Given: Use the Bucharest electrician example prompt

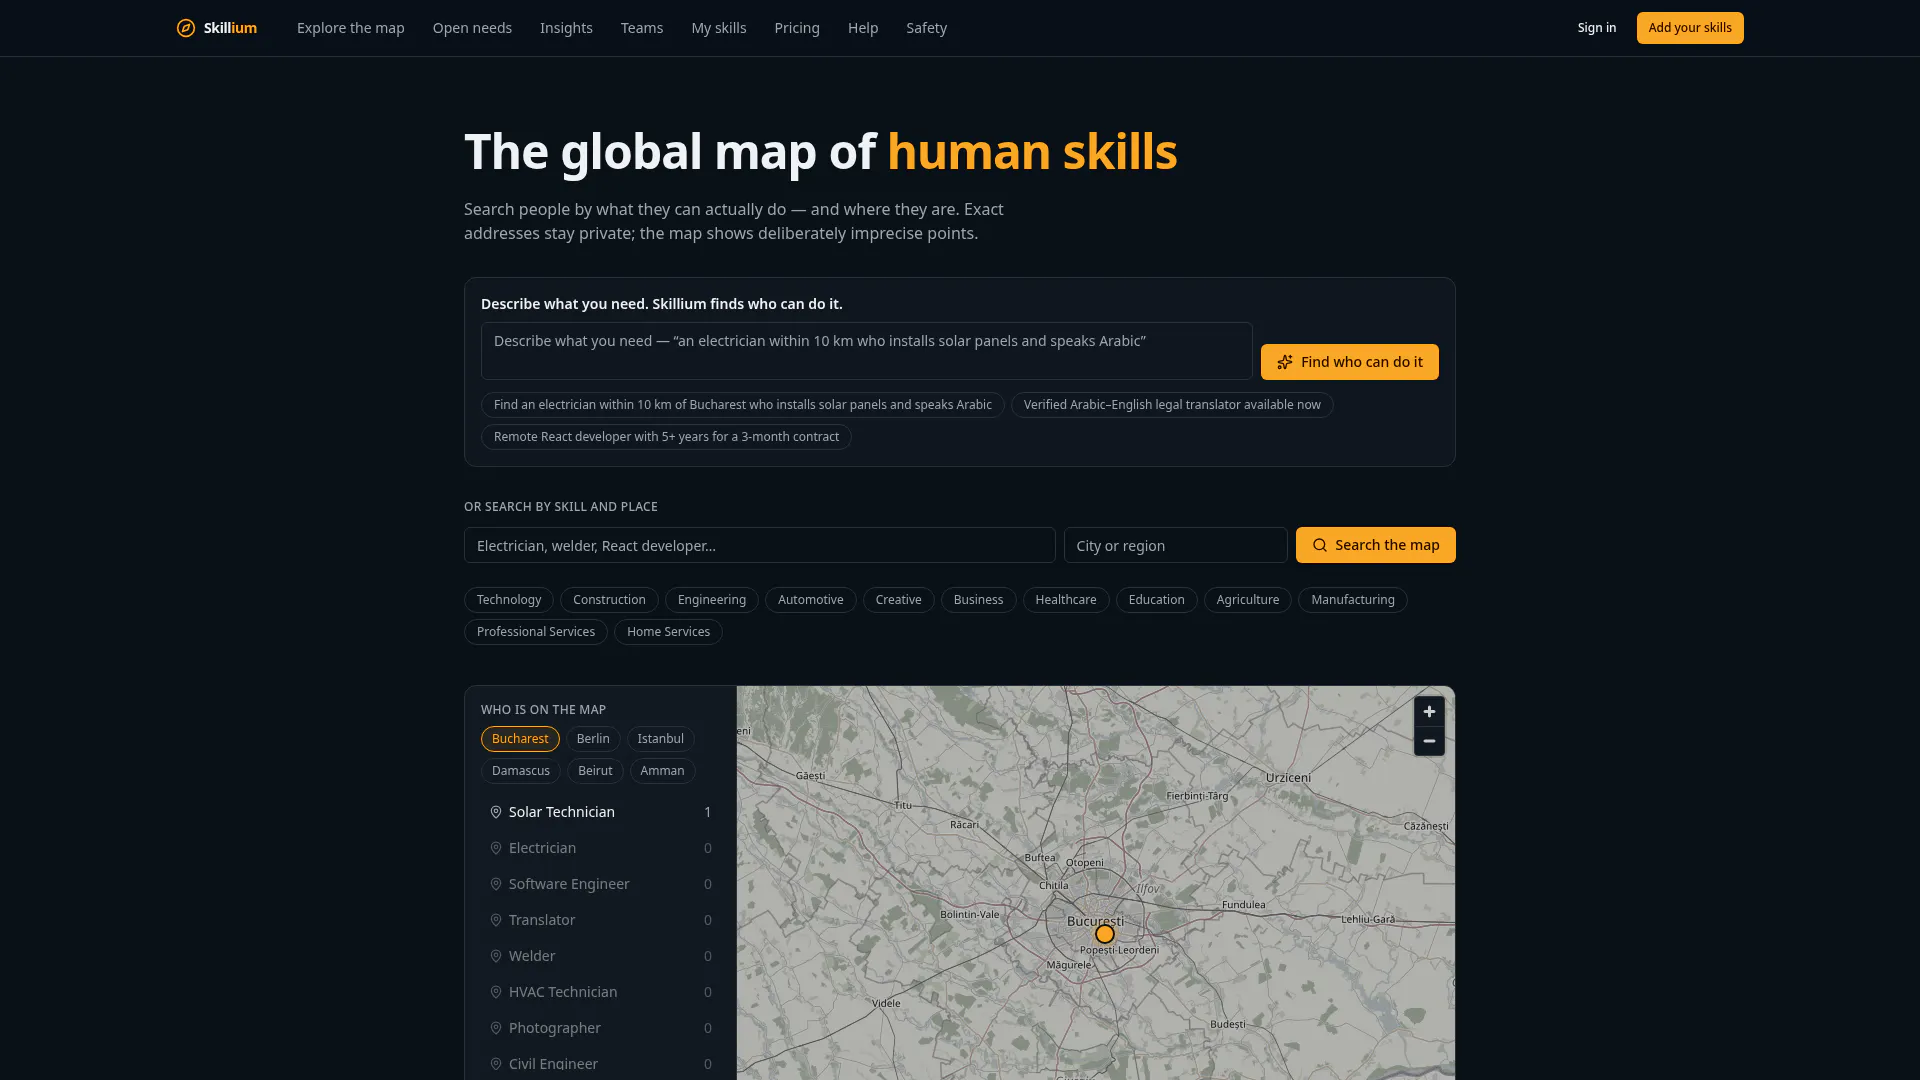Looking at the screenshot, I should click(743, 405).
